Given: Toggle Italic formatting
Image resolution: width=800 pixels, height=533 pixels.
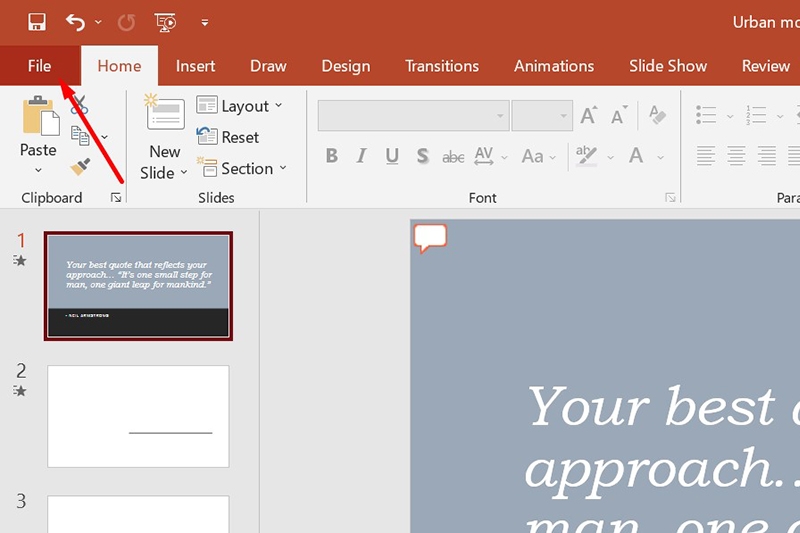Looking at the screenshot, I should [x=362, y=156].
